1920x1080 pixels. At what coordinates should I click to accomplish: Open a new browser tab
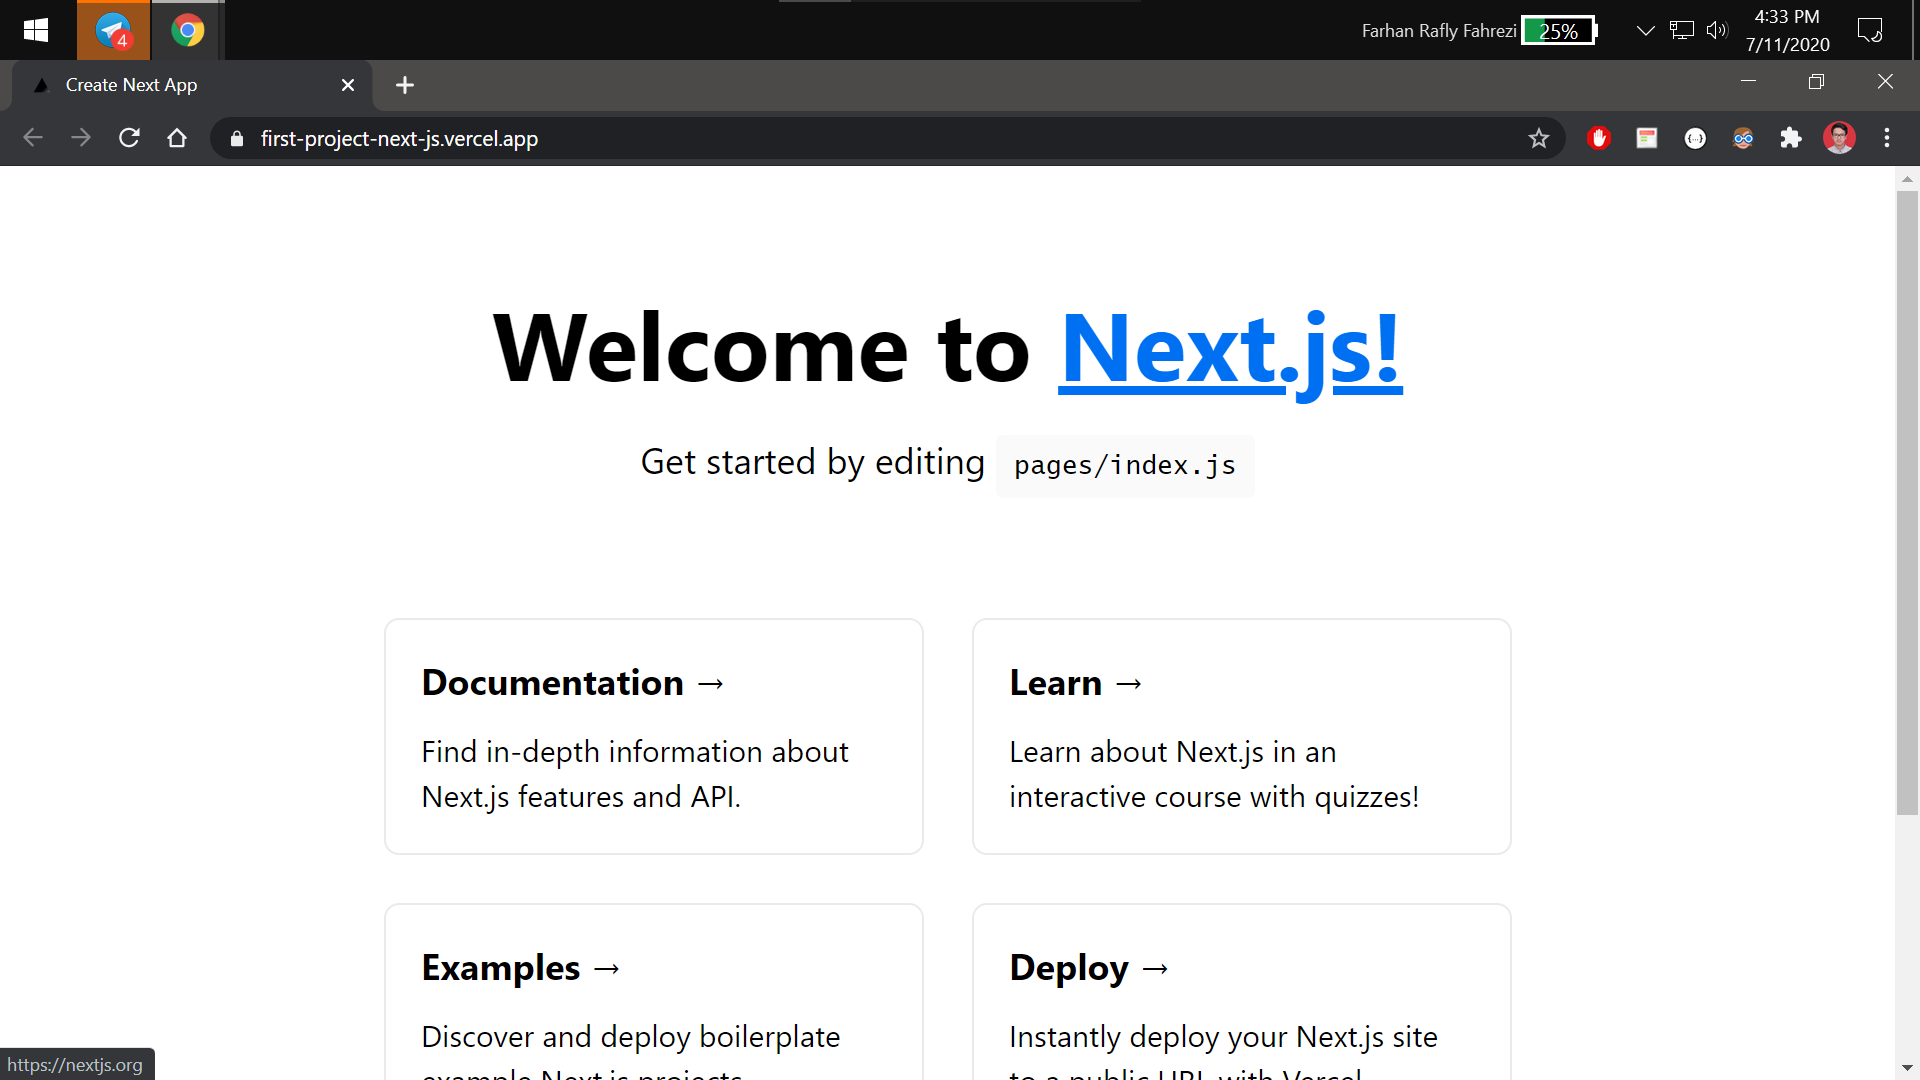pos(405,85)
